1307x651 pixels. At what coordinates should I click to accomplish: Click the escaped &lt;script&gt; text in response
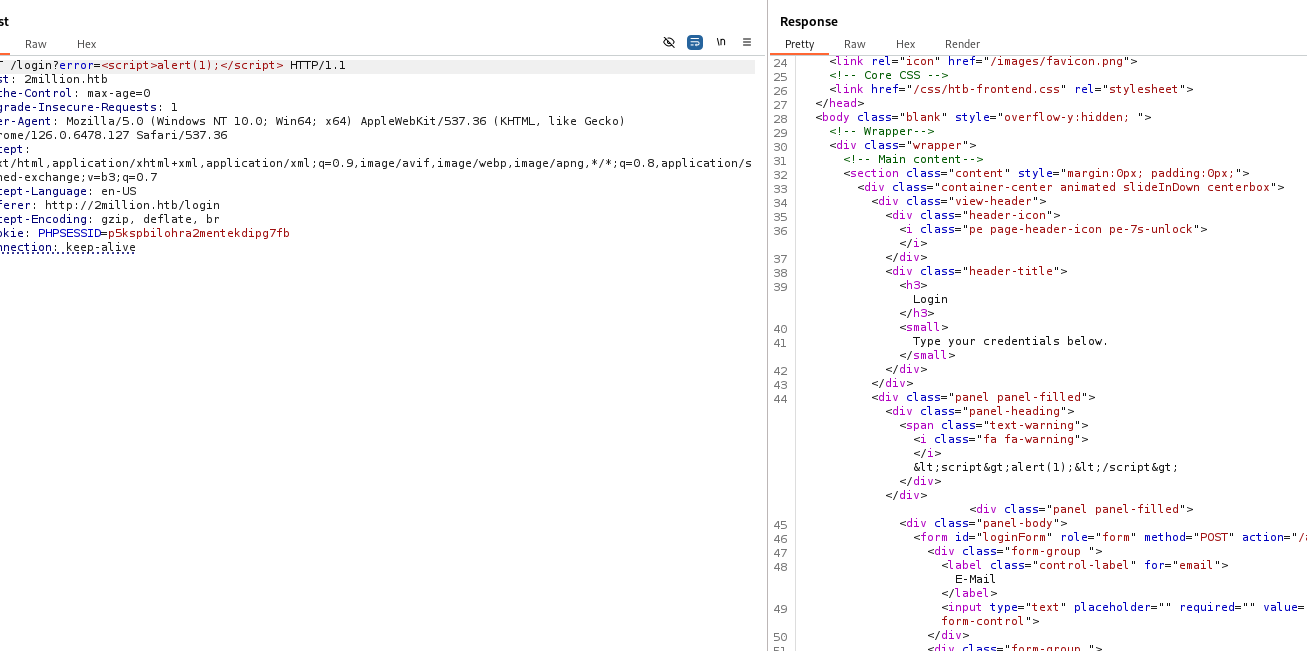tap(1045, 467)
